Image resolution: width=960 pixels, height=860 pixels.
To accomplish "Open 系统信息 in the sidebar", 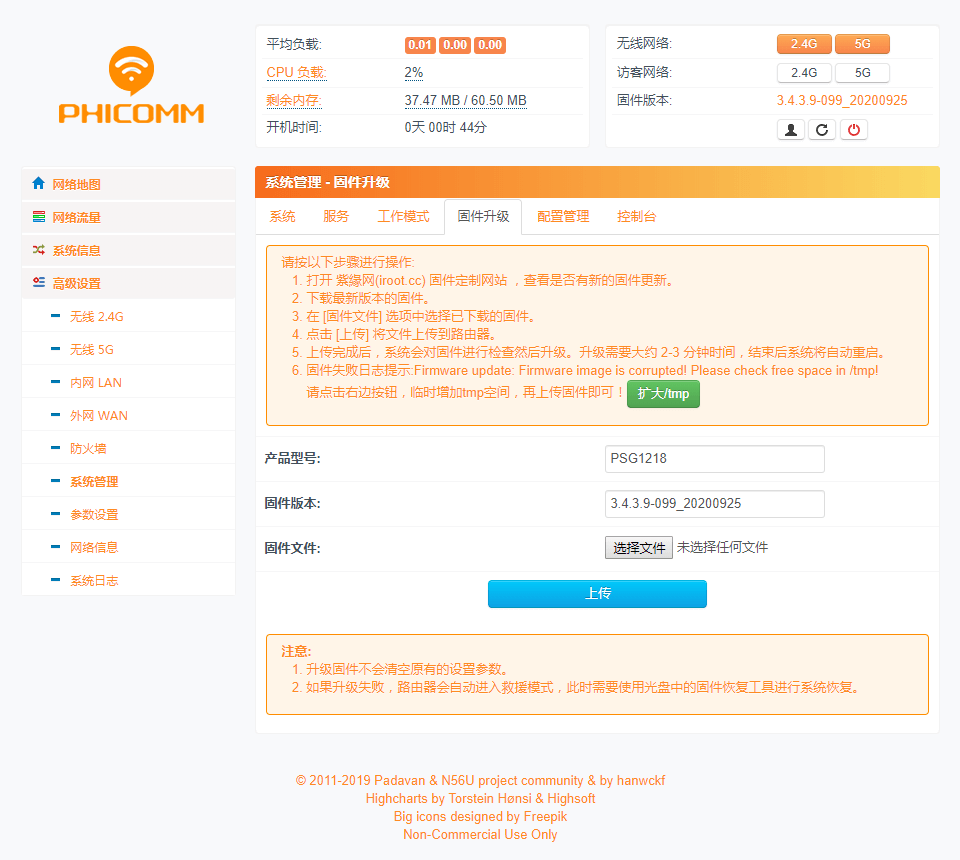I will (x=129, y=250).
